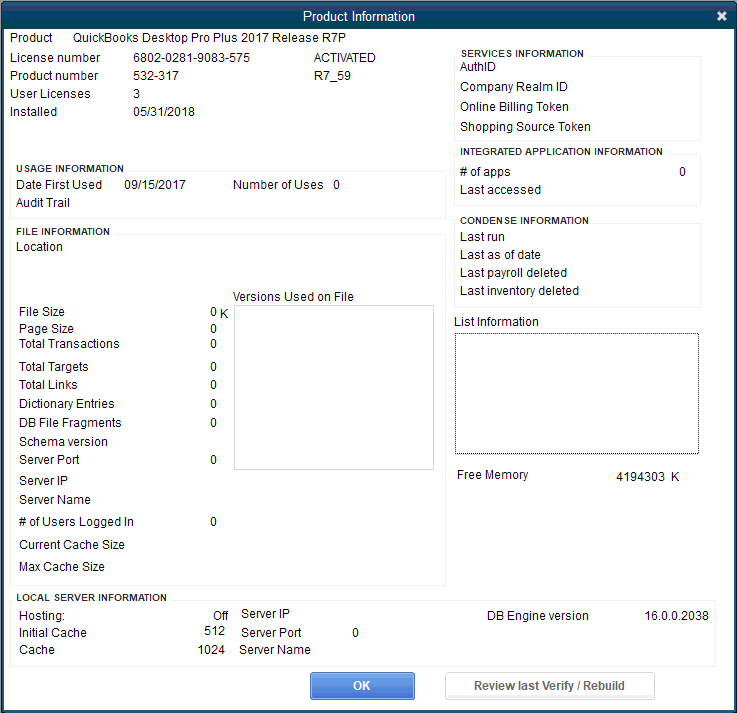The width and height of the screenshot is (737, 713).
Task: Click Cache value 1024
Action: pos(211,650)
